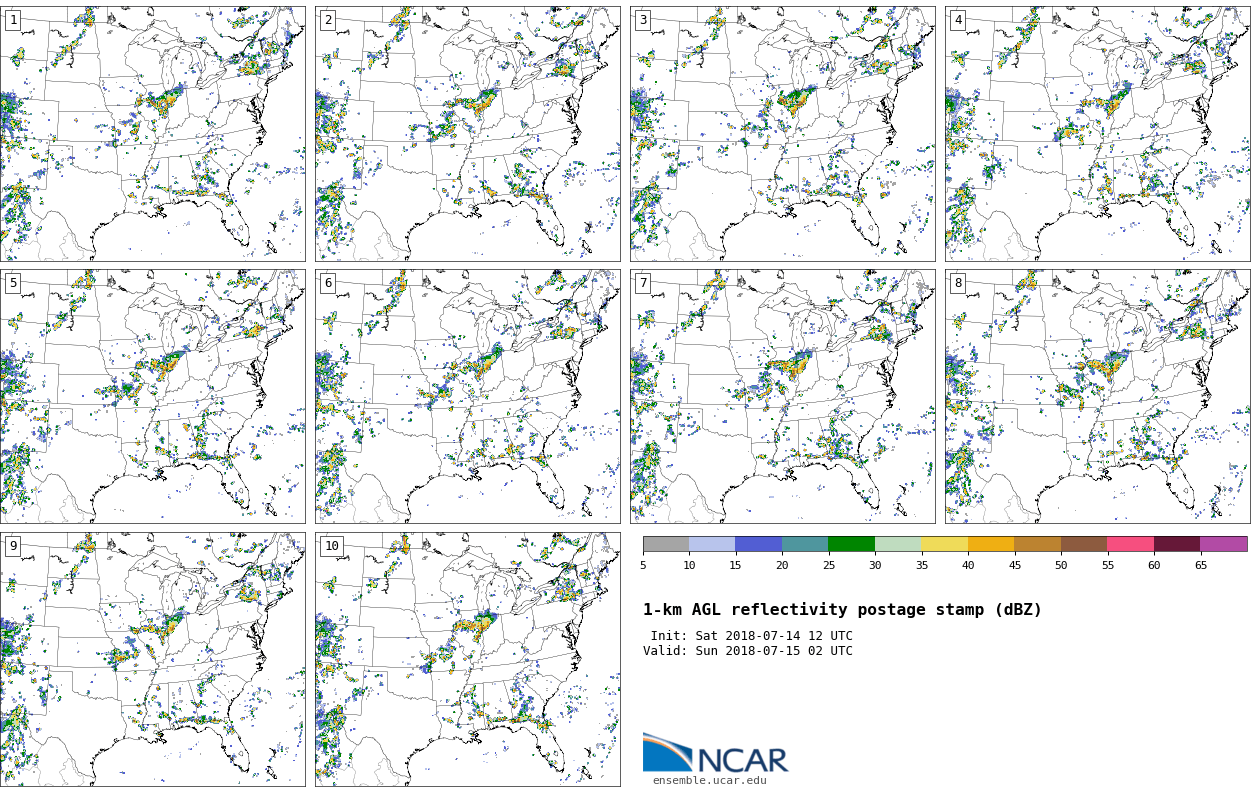This screenshot has height=788, width=1260.
Task: Click the Valid time text line
Action: coord(748,652)
